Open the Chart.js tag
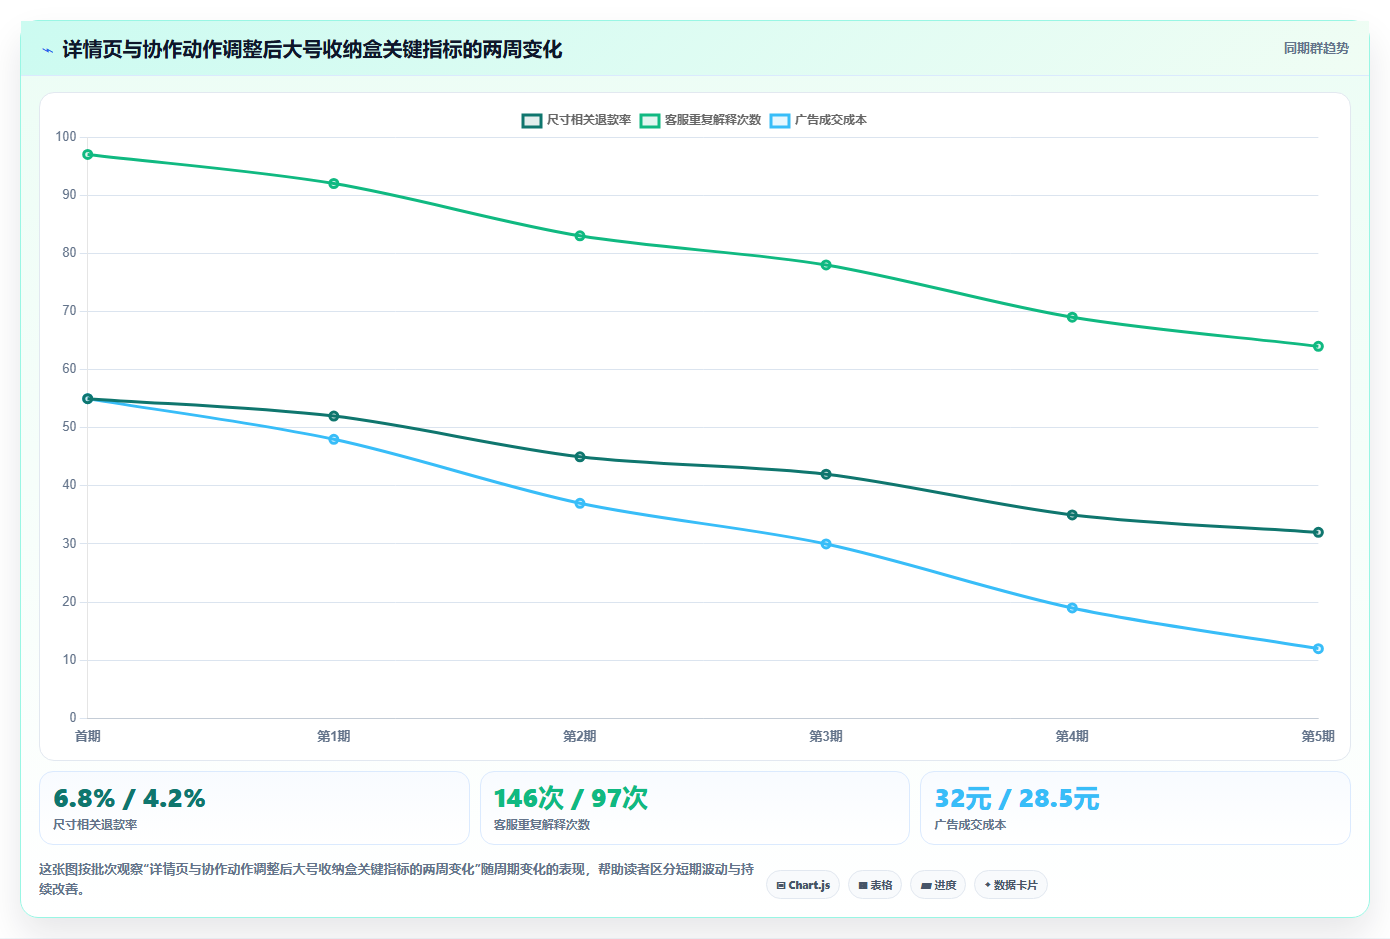This screenshot has width=1390, height=939. pyautogui.click(x=803, y=885)
